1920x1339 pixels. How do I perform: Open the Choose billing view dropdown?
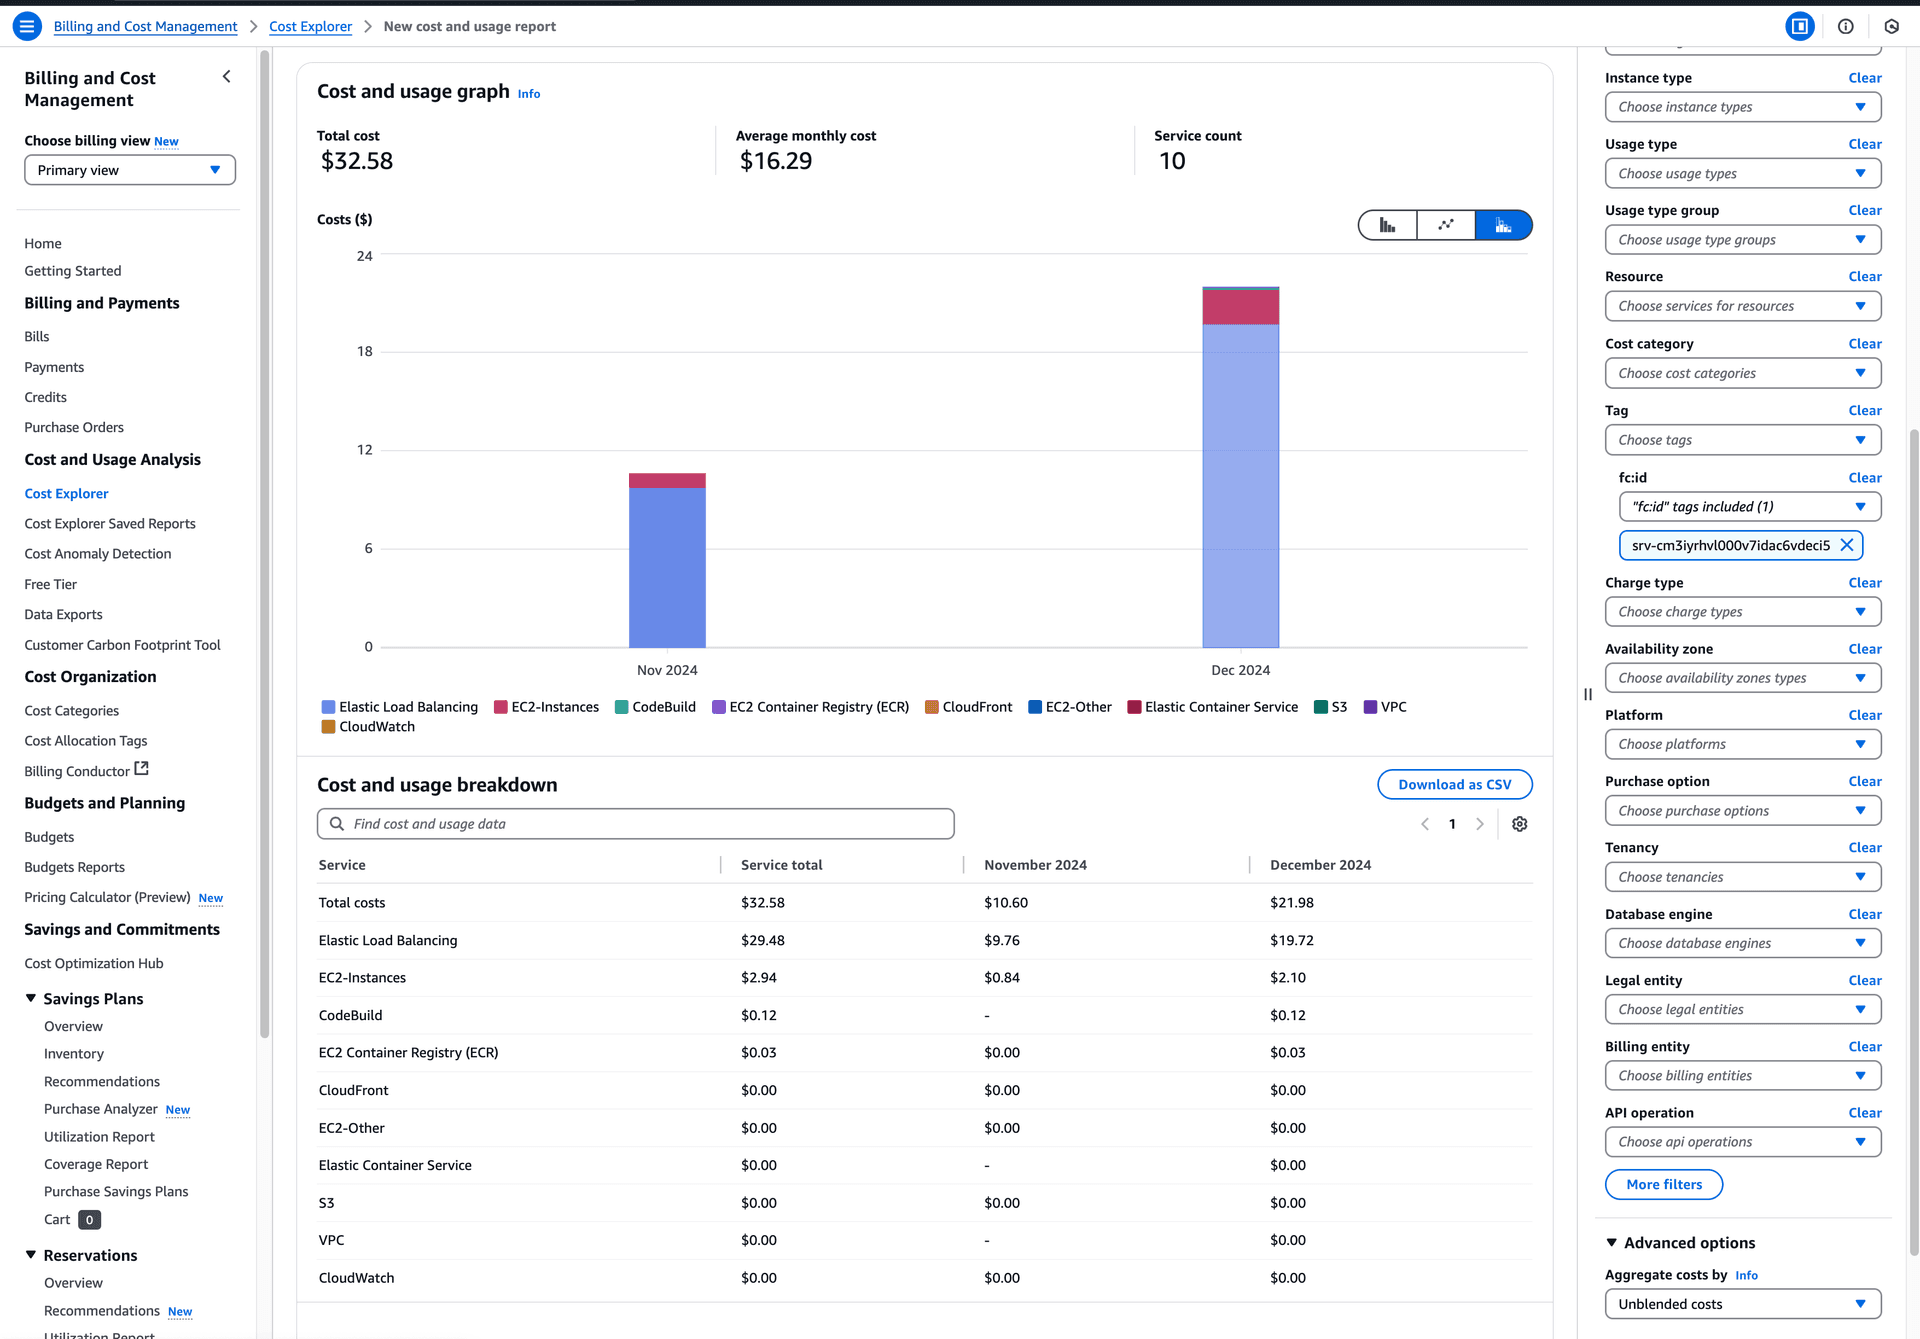[x=130, y=170]
